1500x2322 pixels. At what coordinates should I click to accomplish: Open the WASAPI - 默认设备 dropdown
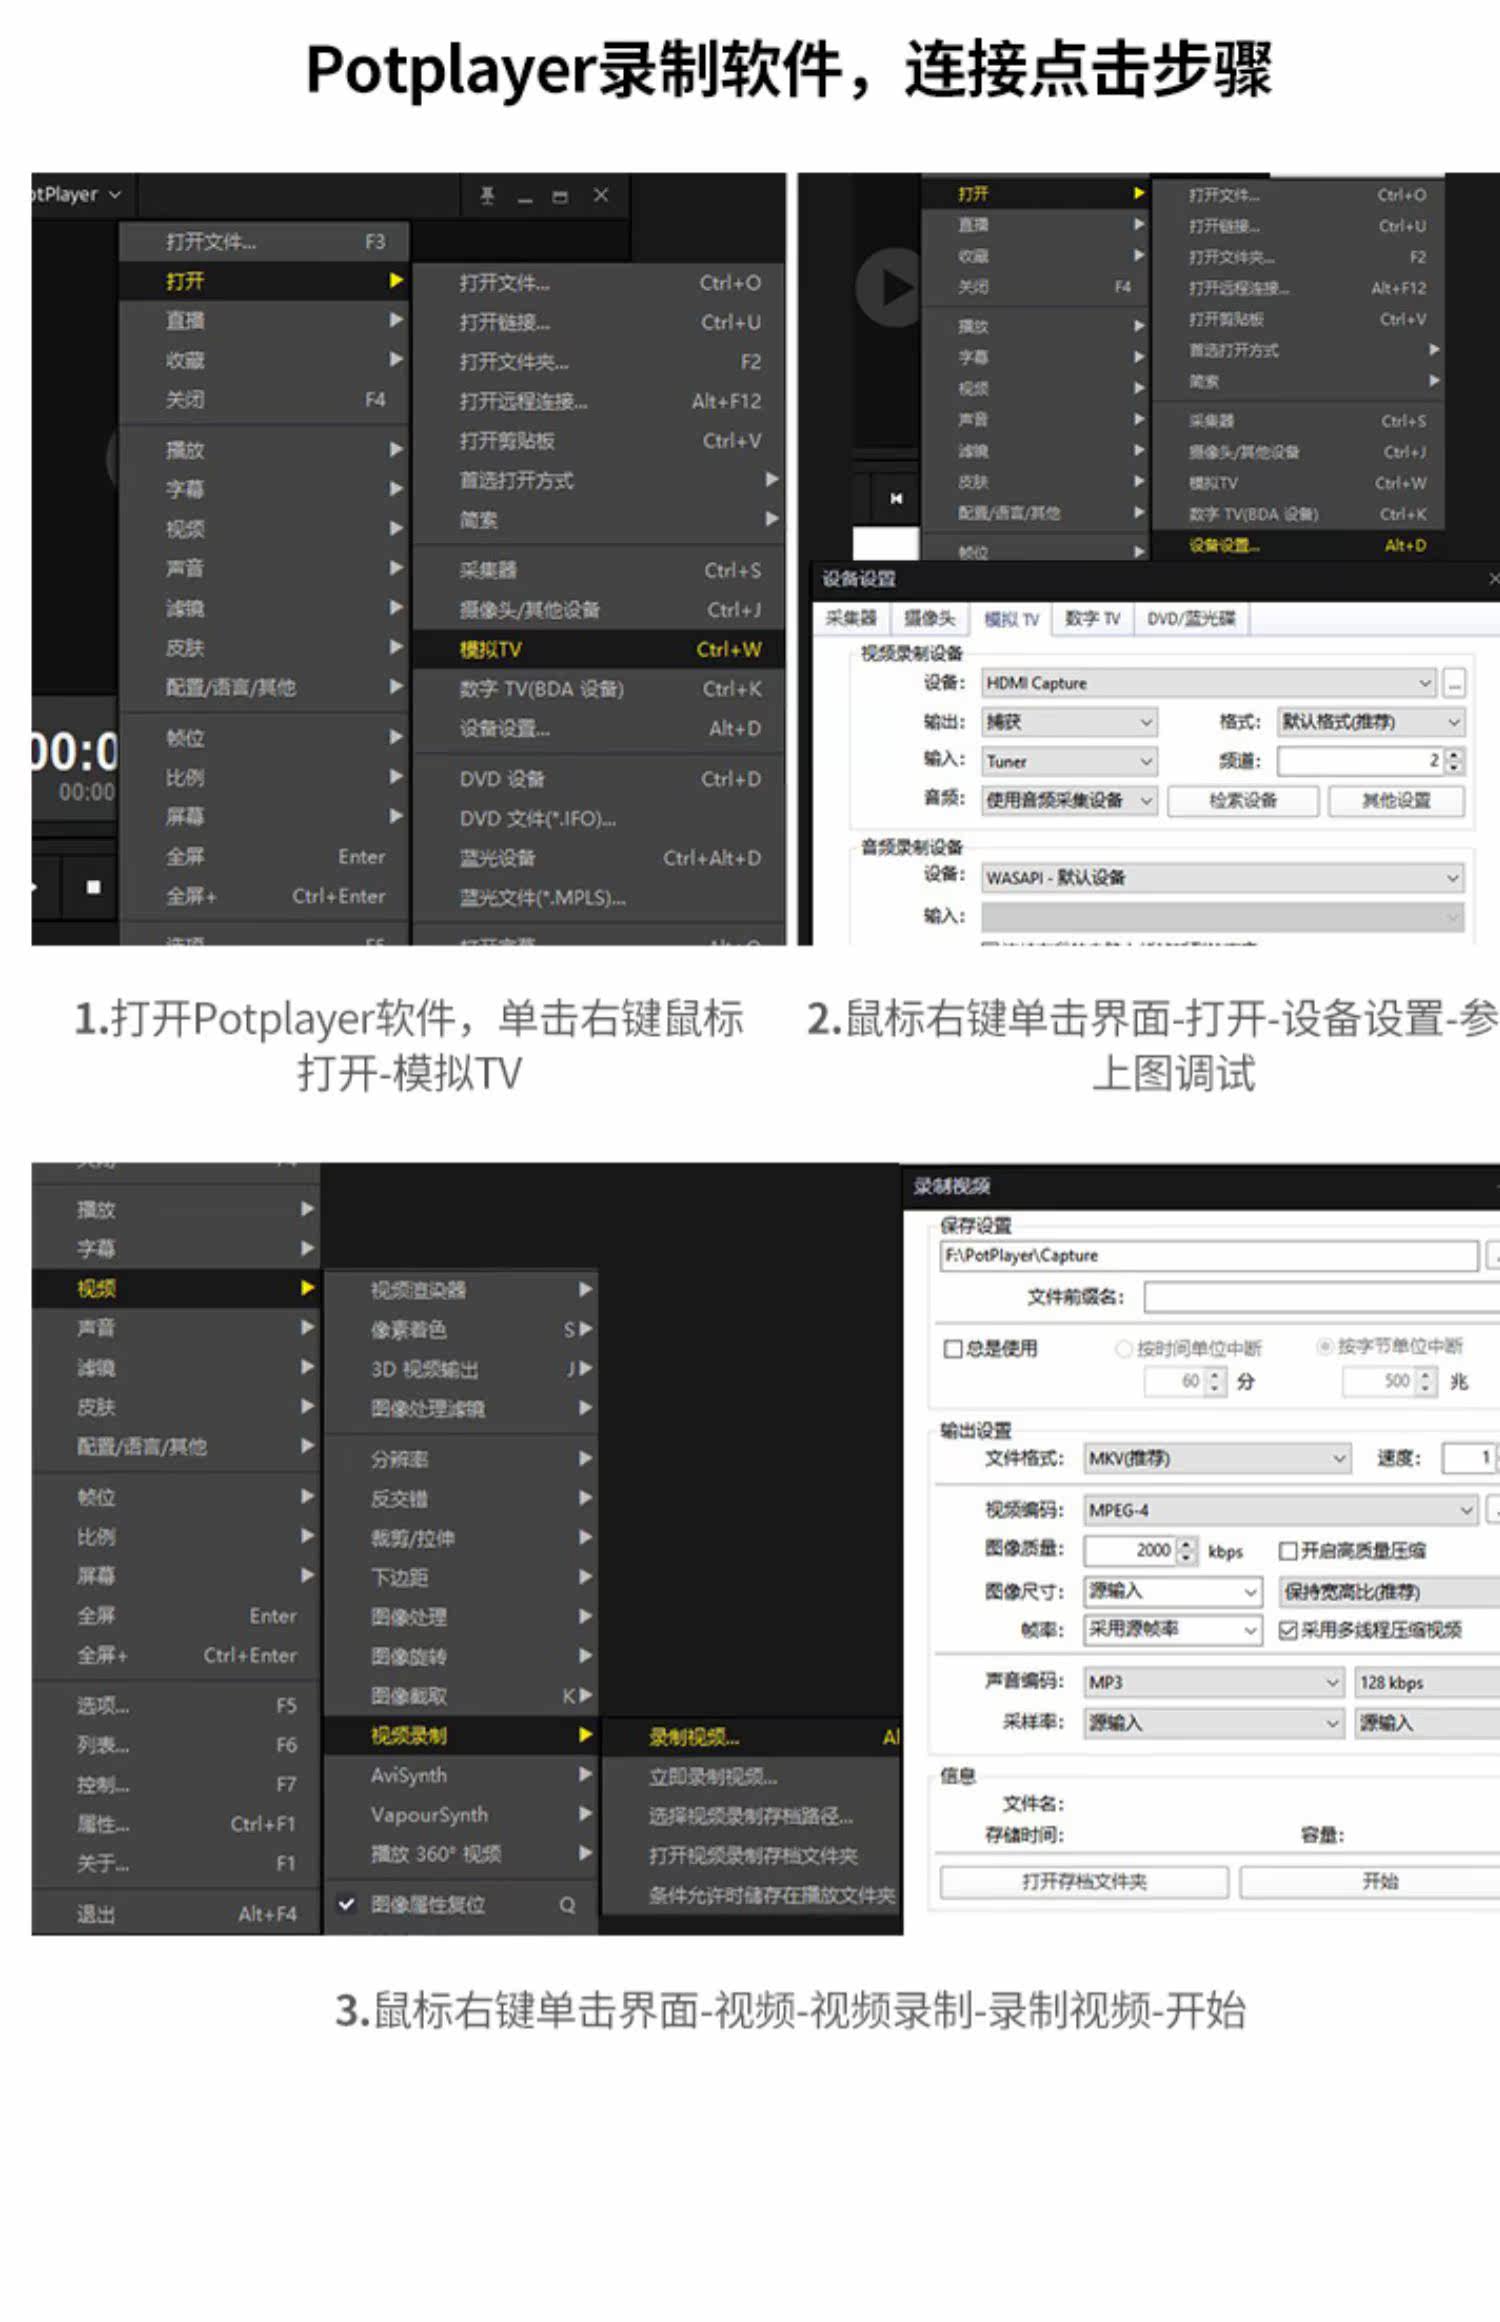(x=1223, y=877)
